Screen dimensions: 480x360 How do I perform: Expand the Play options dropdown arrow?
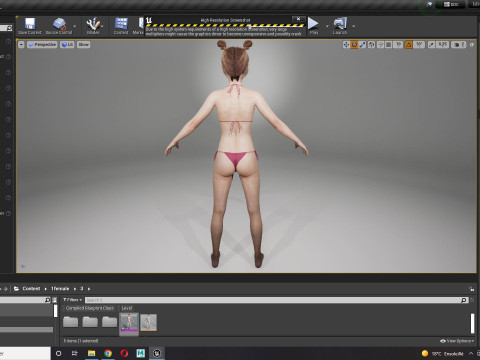pos(327,26)
